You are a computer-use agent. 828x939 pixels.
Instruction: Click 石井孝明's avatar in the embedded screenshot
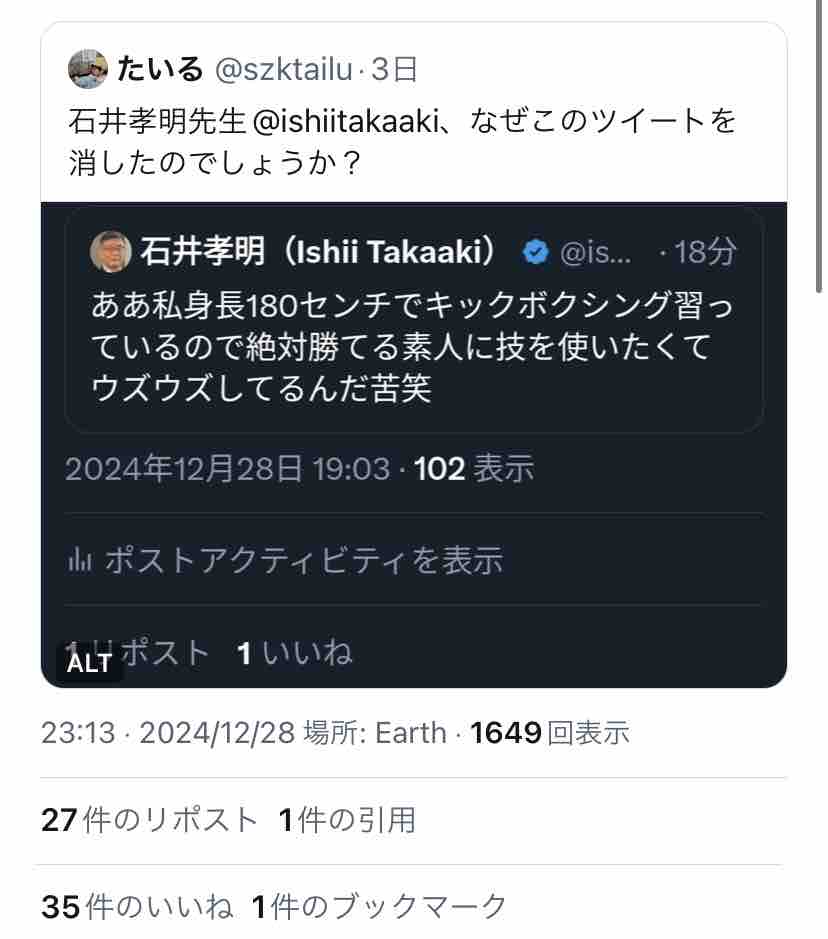coord(110,252)
